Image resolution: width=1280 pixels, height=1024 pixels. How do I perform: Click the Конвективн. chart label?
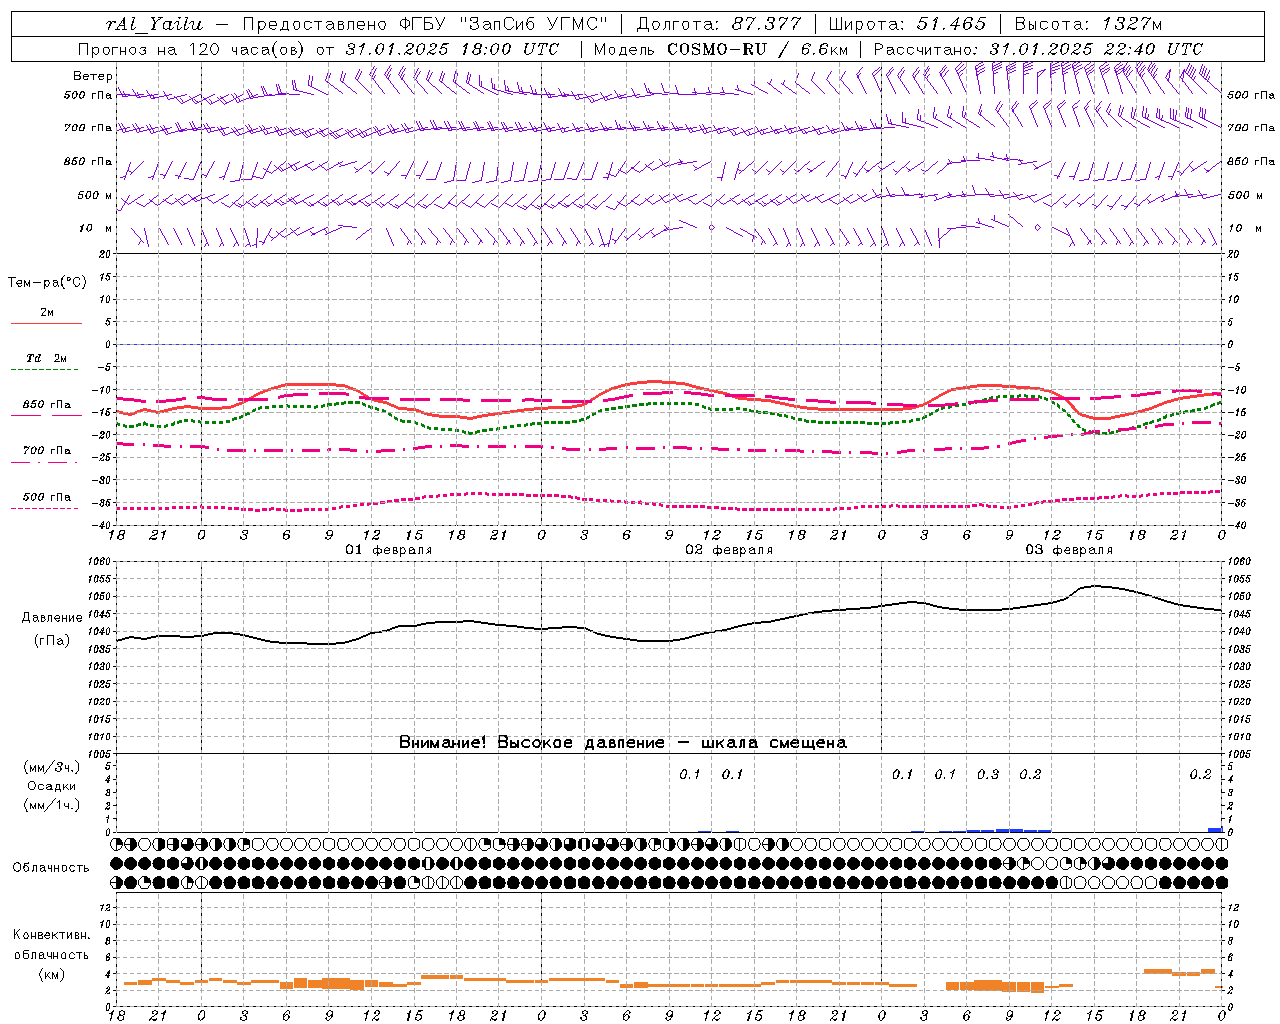(x=51, y=935)
